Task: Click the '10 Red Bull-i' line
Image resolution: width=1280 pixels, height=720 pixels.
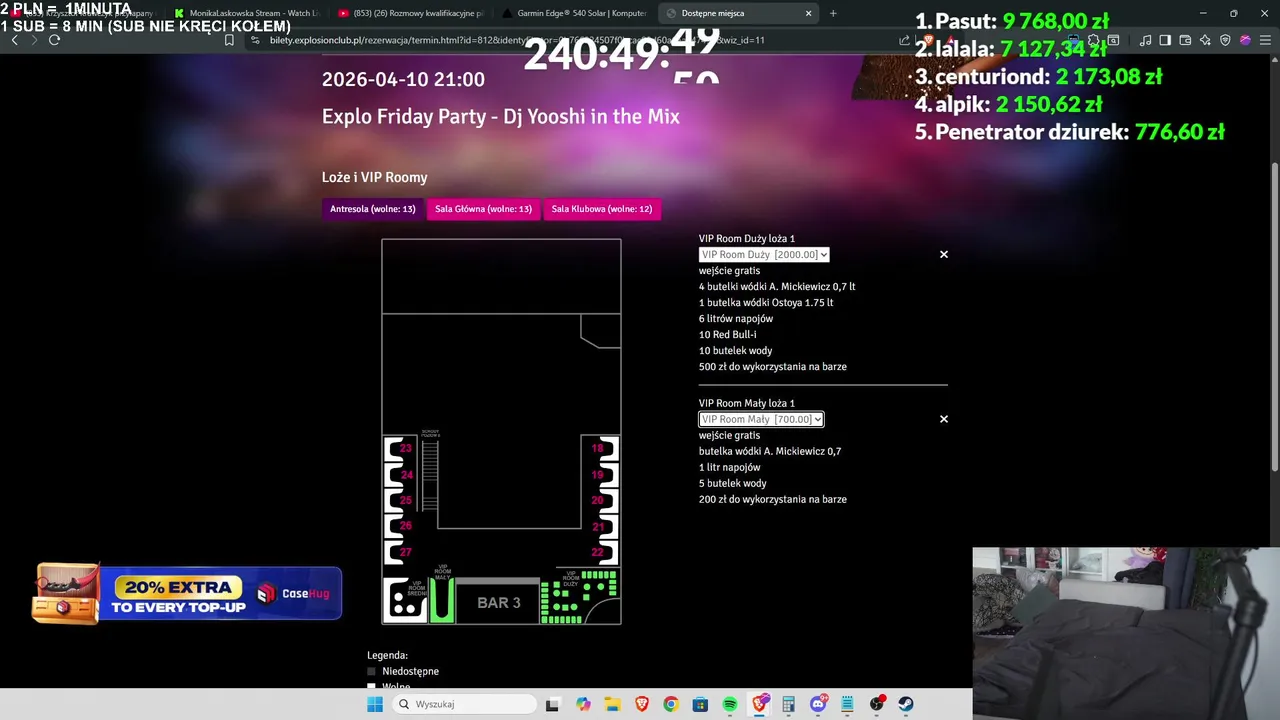Action: [728, 335]
